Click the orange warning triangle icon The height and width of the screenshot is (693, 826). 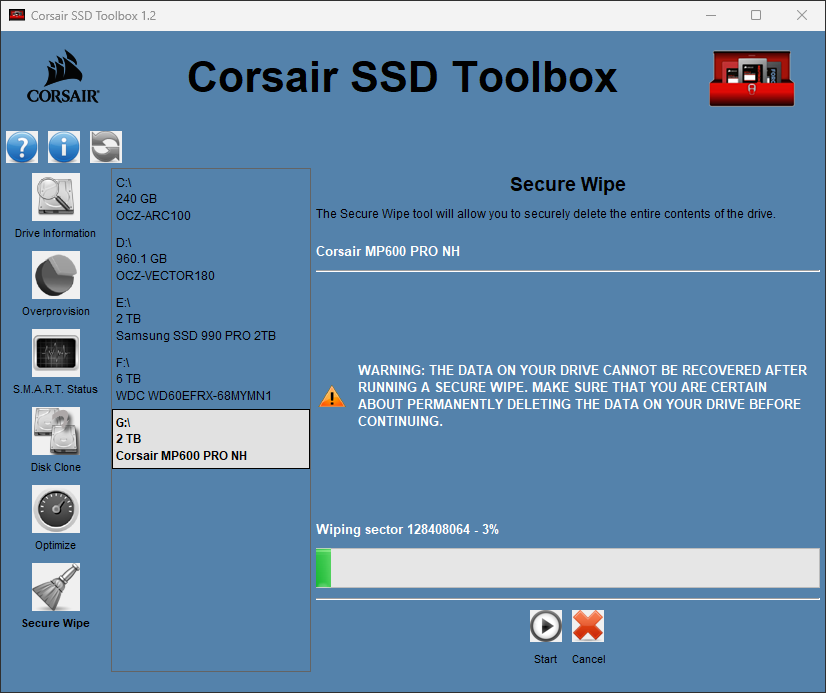(332, 397)
